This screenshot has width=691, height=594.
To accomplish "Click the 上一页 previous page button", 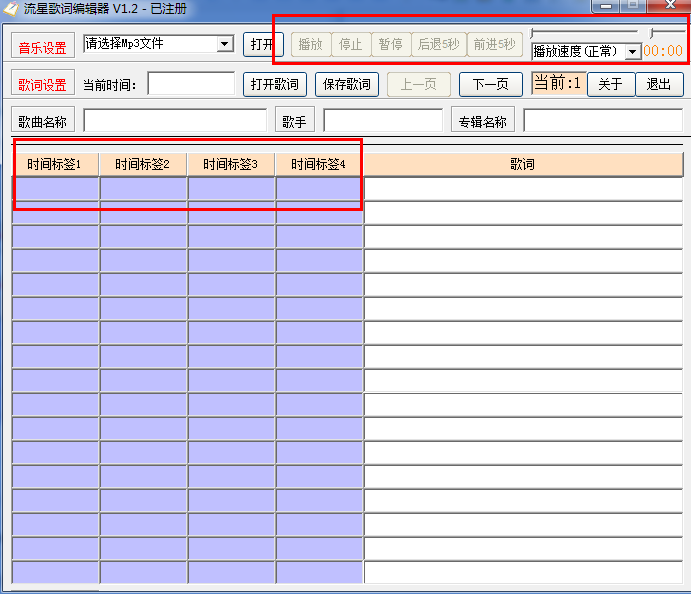I will coord(419,84).
